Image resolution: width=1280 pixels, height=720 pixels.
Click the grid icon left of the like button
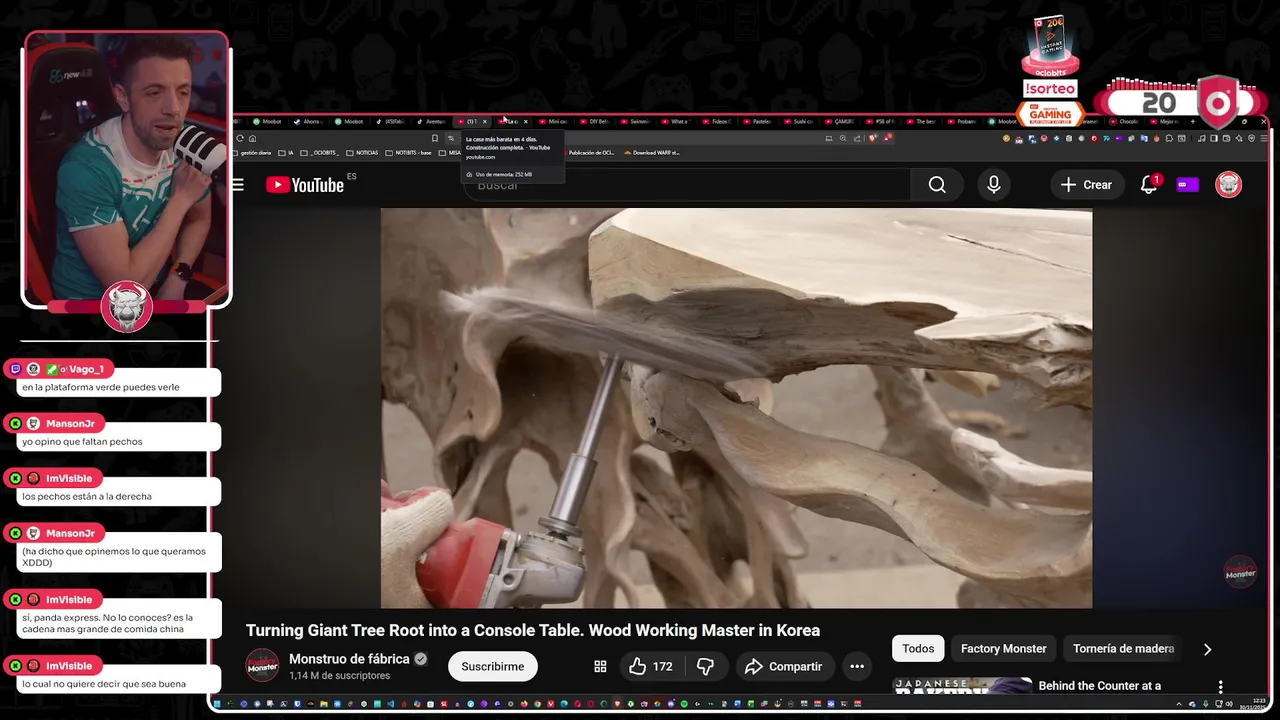[600, 666]
